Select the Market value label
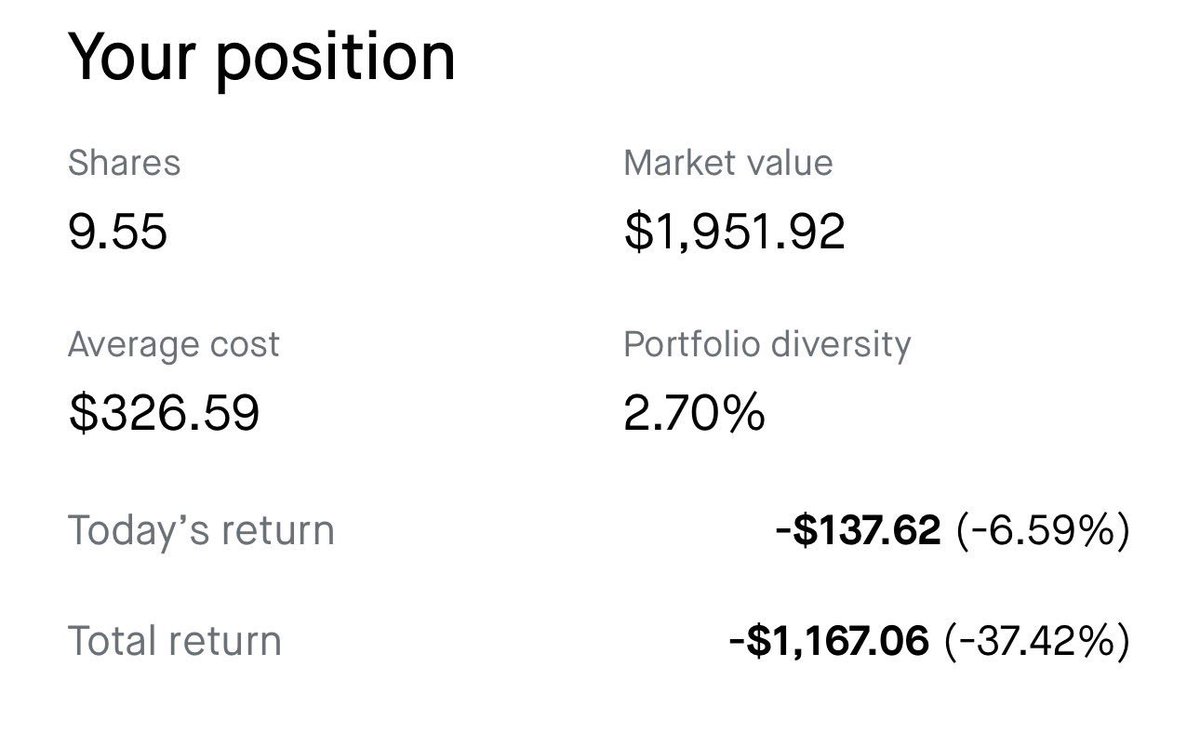 [728, 162]
